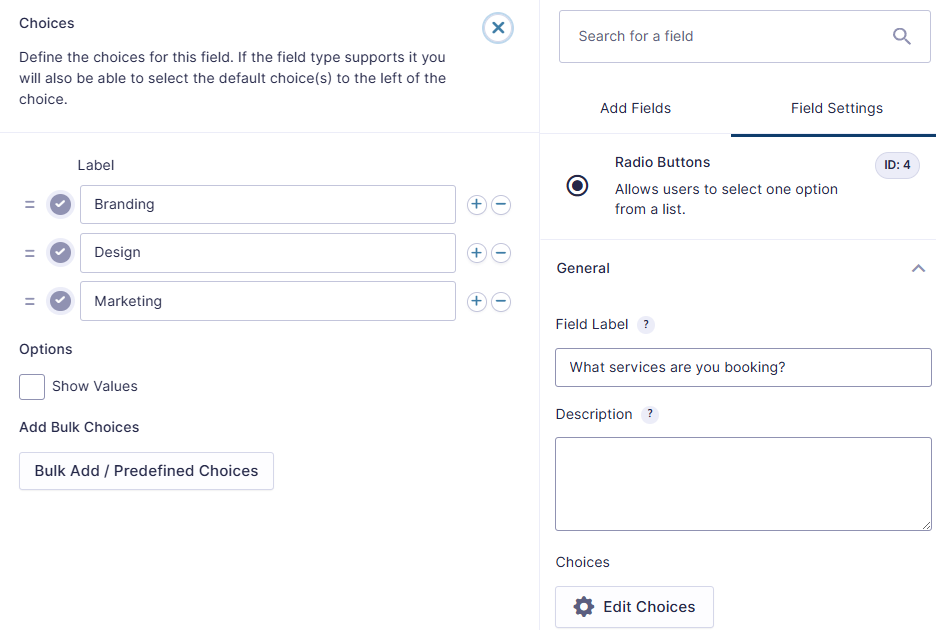Select the Radio Buttons field type icon
936x630 pixels.
[x=577, y=185]
